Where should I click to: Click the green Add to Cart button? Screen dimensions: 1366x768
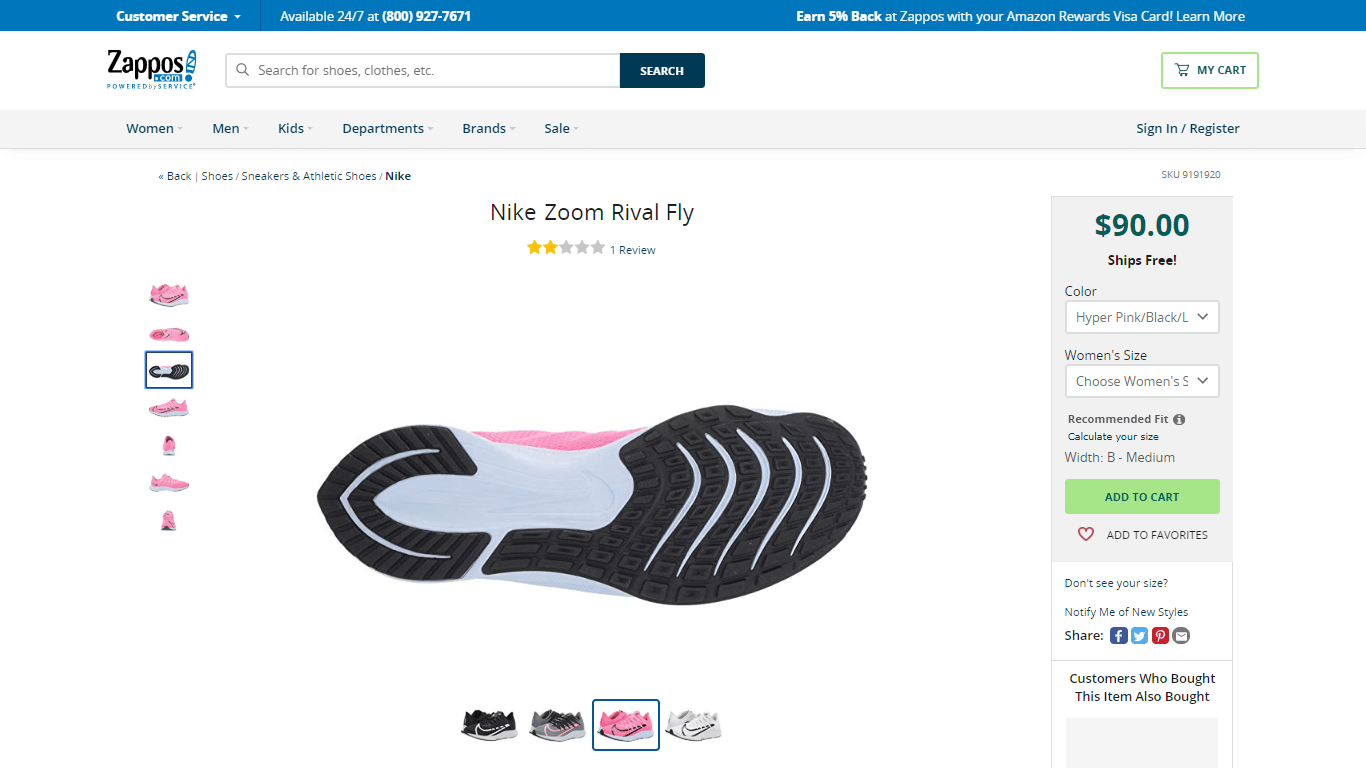click(x=1142, y=497)
